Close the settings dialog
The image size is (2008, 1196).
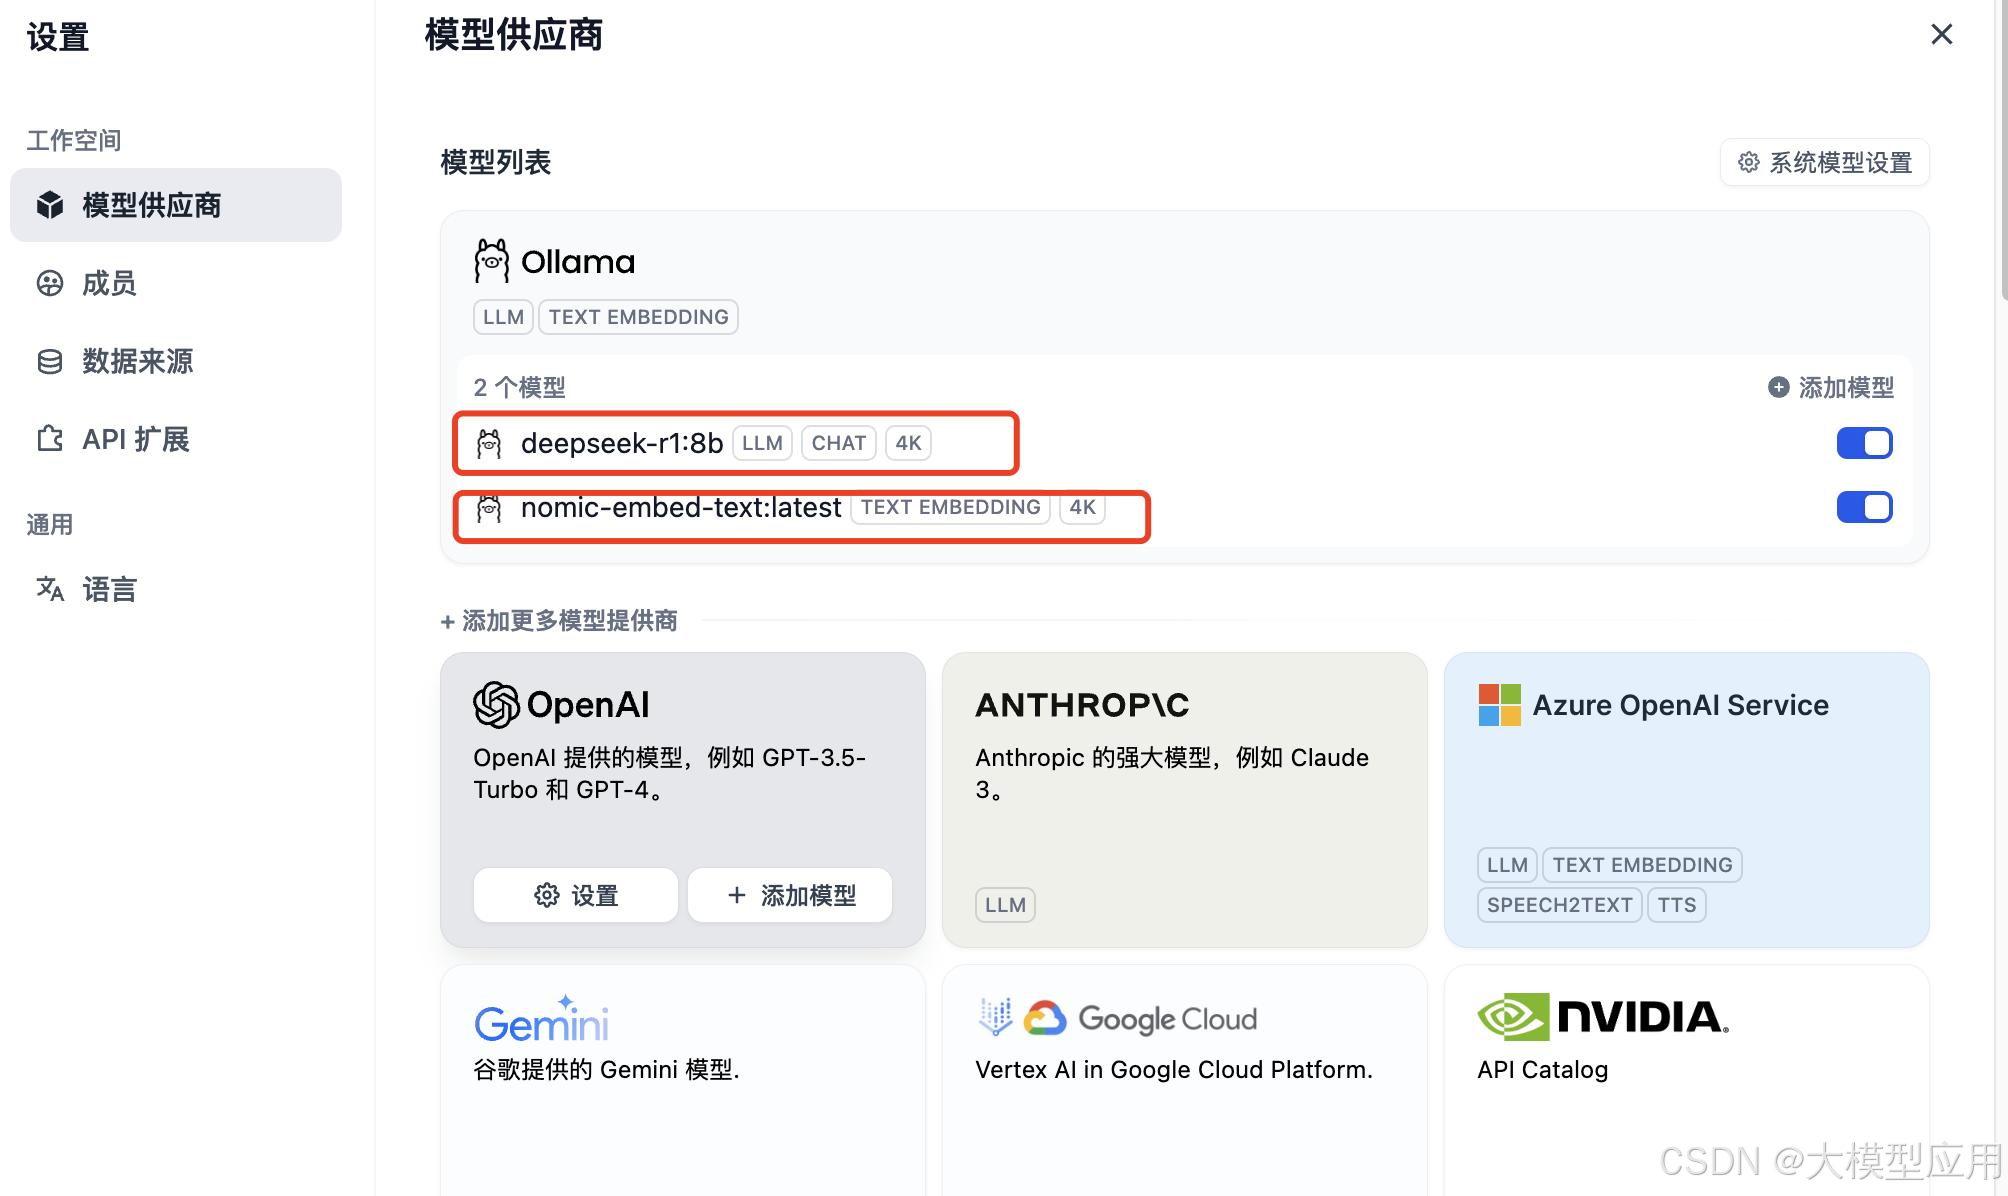[1941, 35]
